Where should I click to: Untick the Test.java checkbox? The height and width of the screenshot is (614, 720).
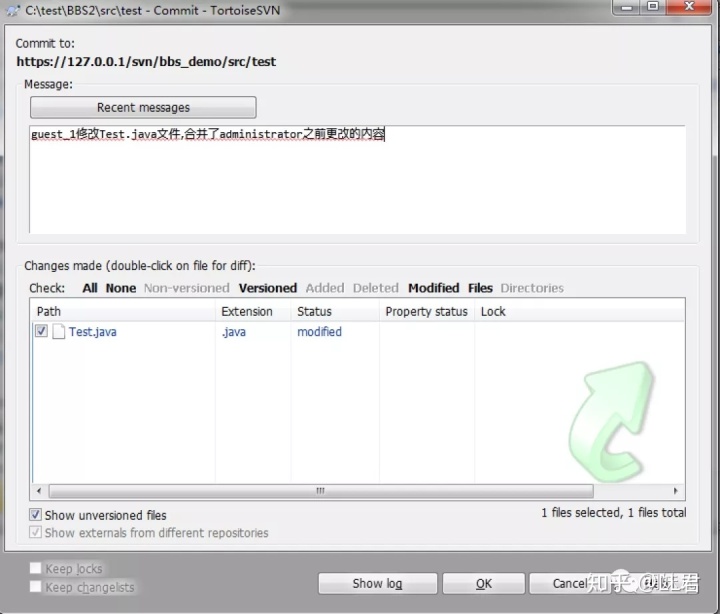[x=41, y=331]
